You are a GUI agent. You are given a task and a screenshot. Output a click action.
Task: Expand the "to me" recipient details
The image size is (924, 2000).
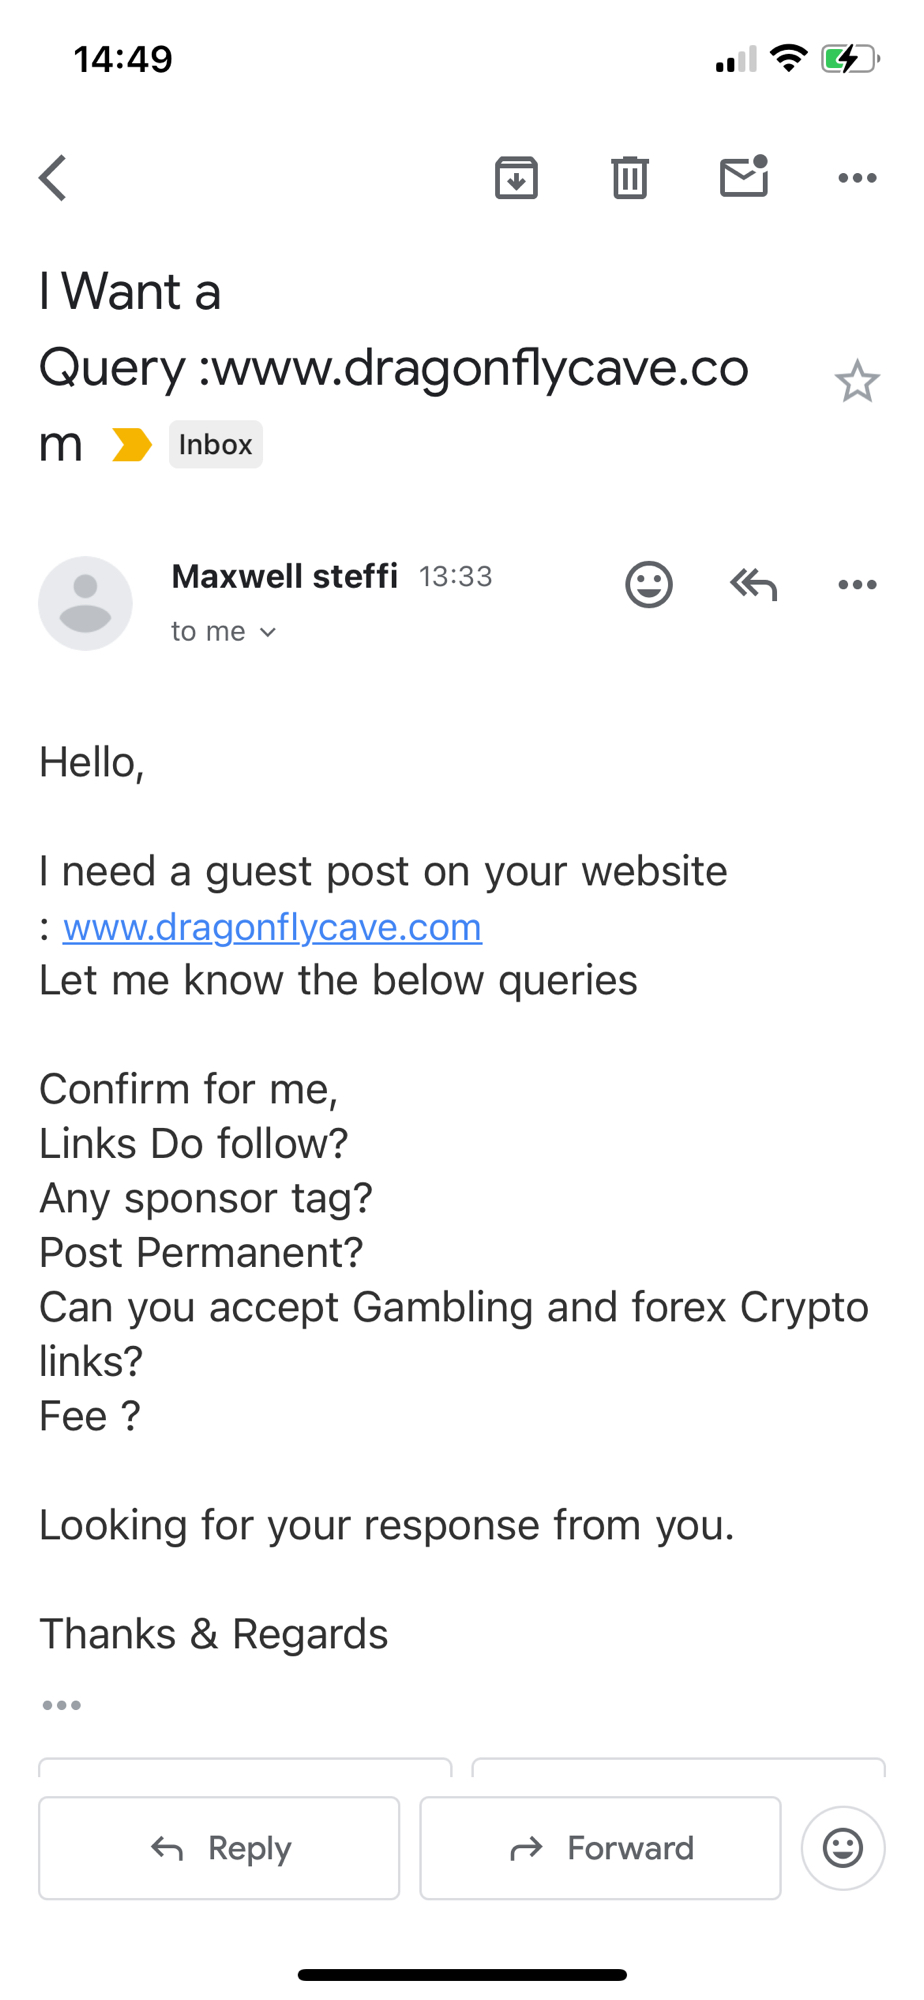(x=224, y=632)
